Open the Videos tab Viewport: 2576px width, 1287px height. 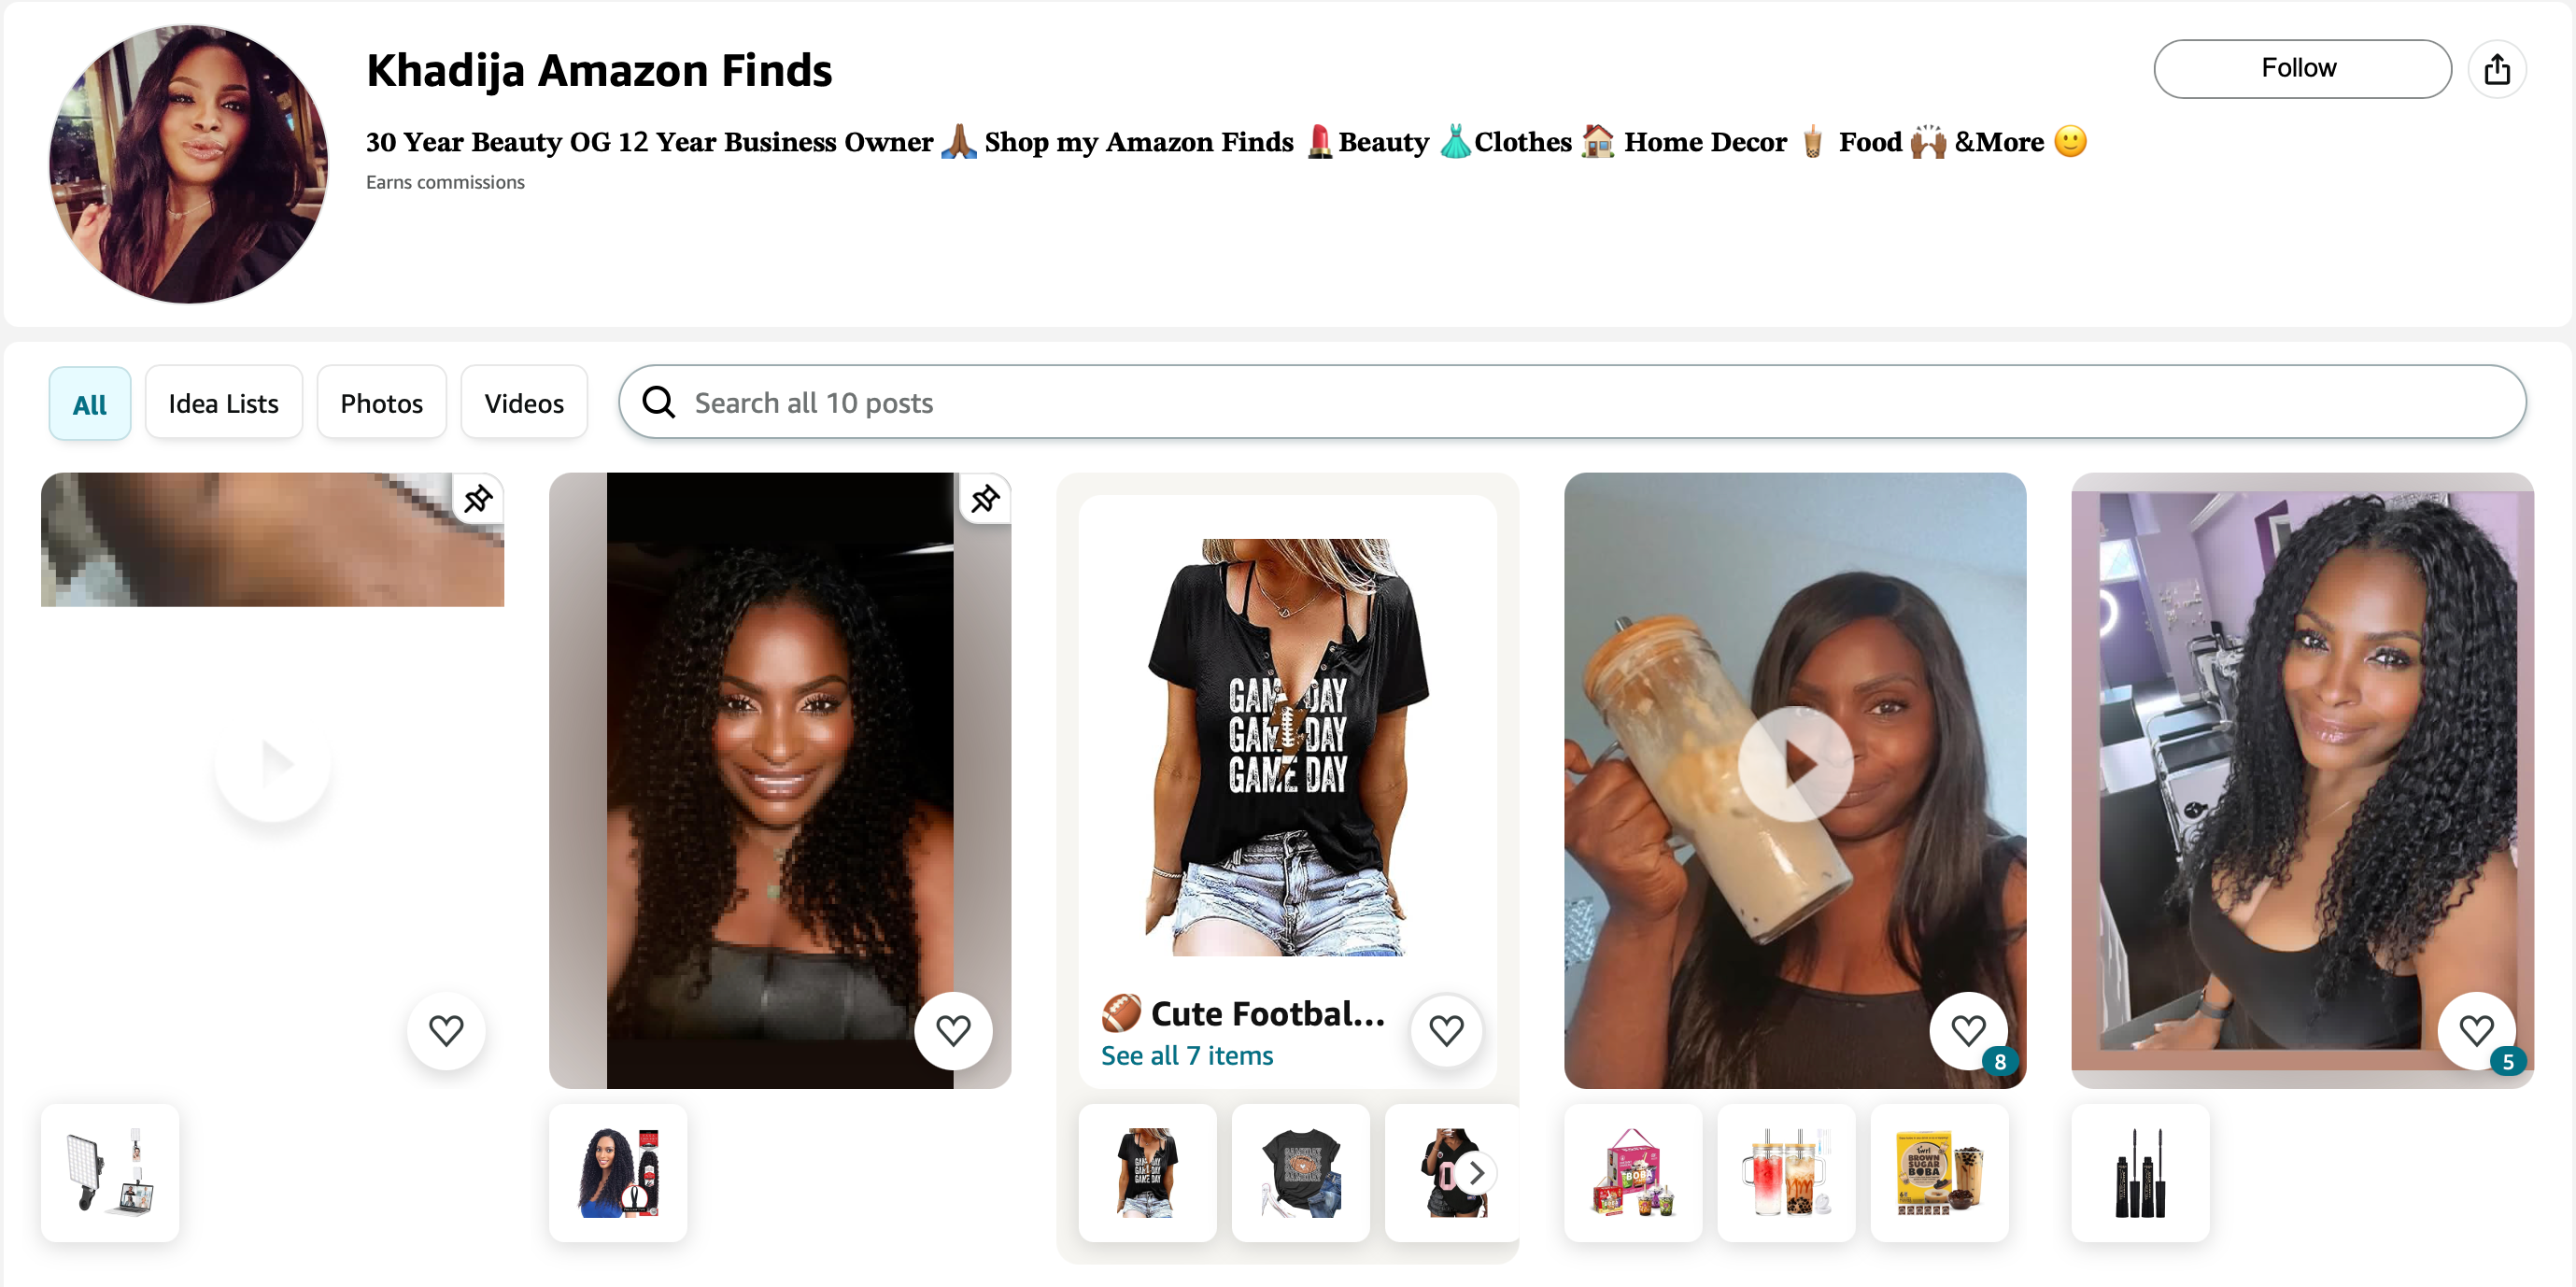524,403
